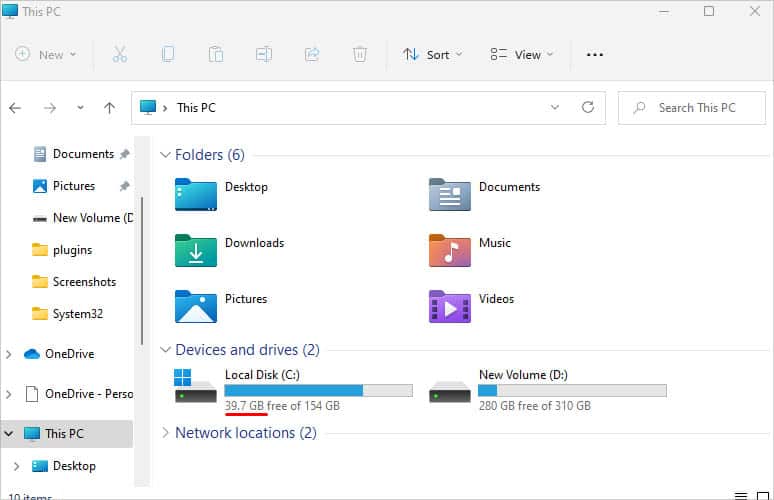
Task: Open the Pictures folder icon in Folders
Action: (196, 307)
